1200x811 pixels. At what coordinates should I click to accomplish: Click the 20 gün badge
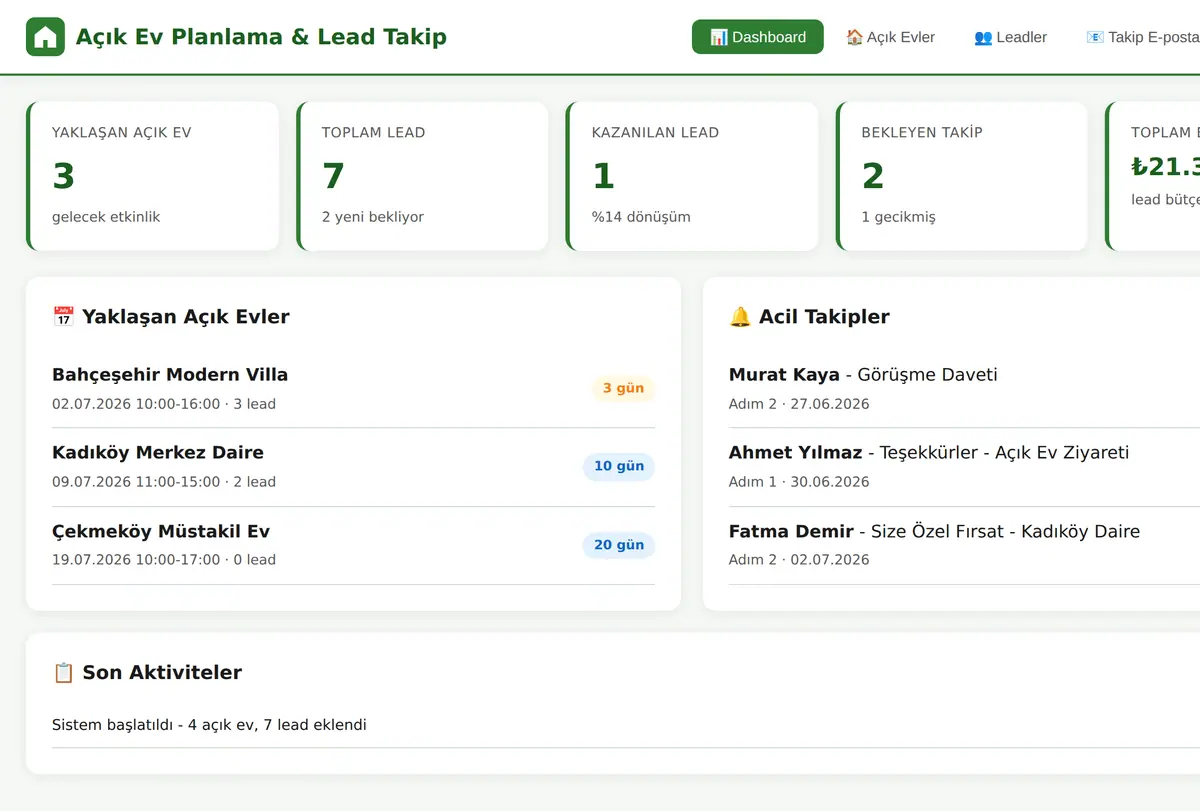[x=619, y=545]
